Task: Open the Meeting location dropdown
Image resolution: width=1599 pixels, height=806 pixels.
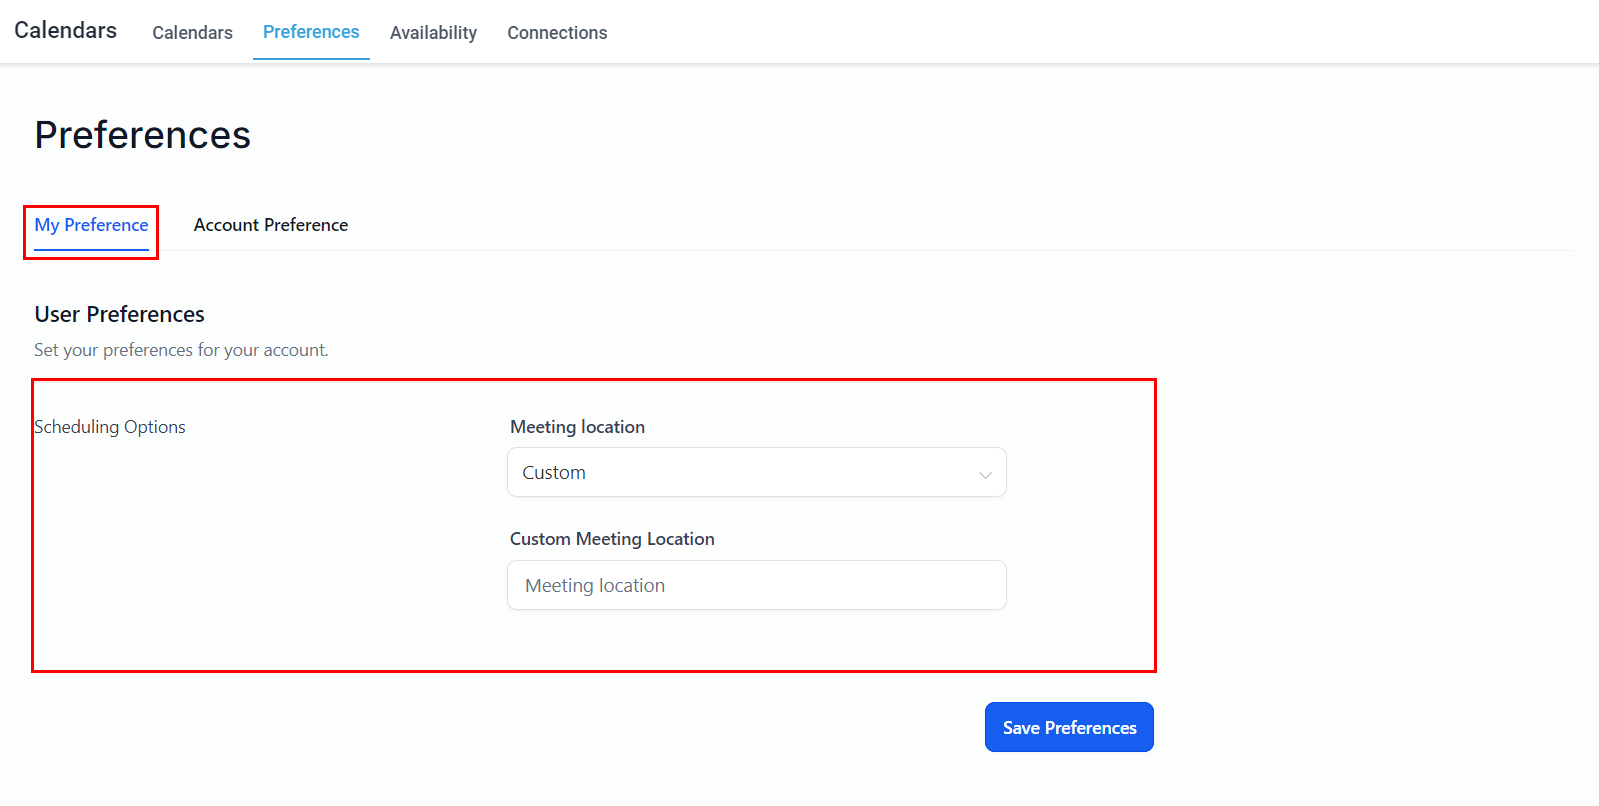Action: (x=756, y=472)
